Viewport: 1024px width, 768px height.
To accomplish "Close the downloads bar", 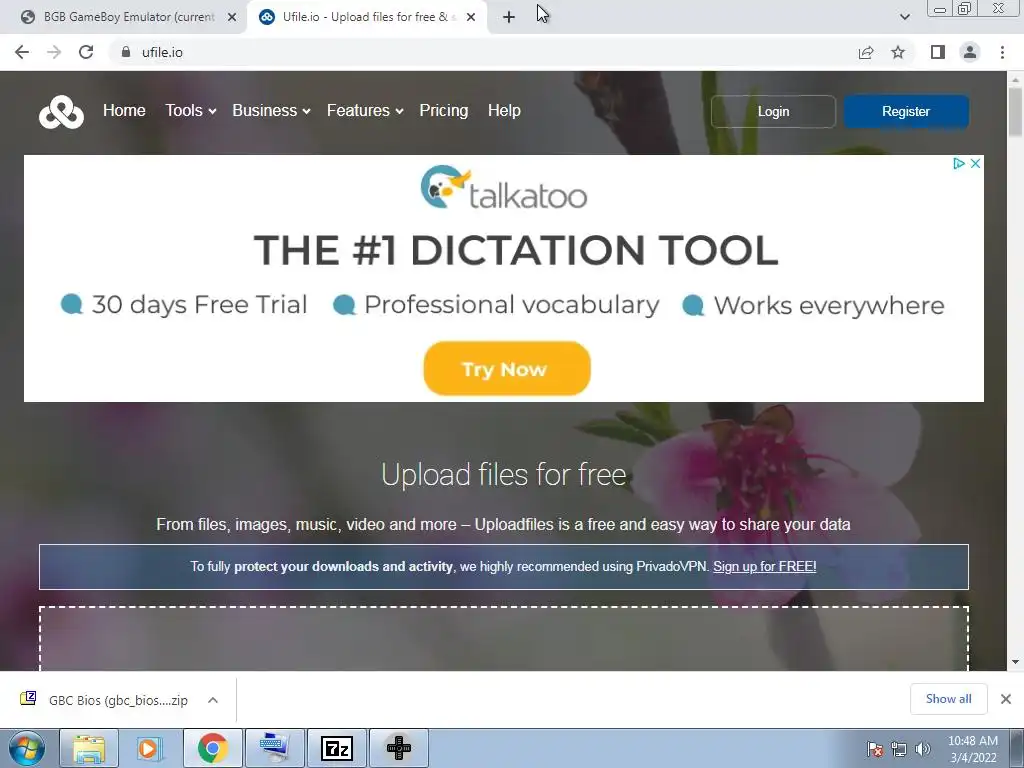I will pos(1006,699).
